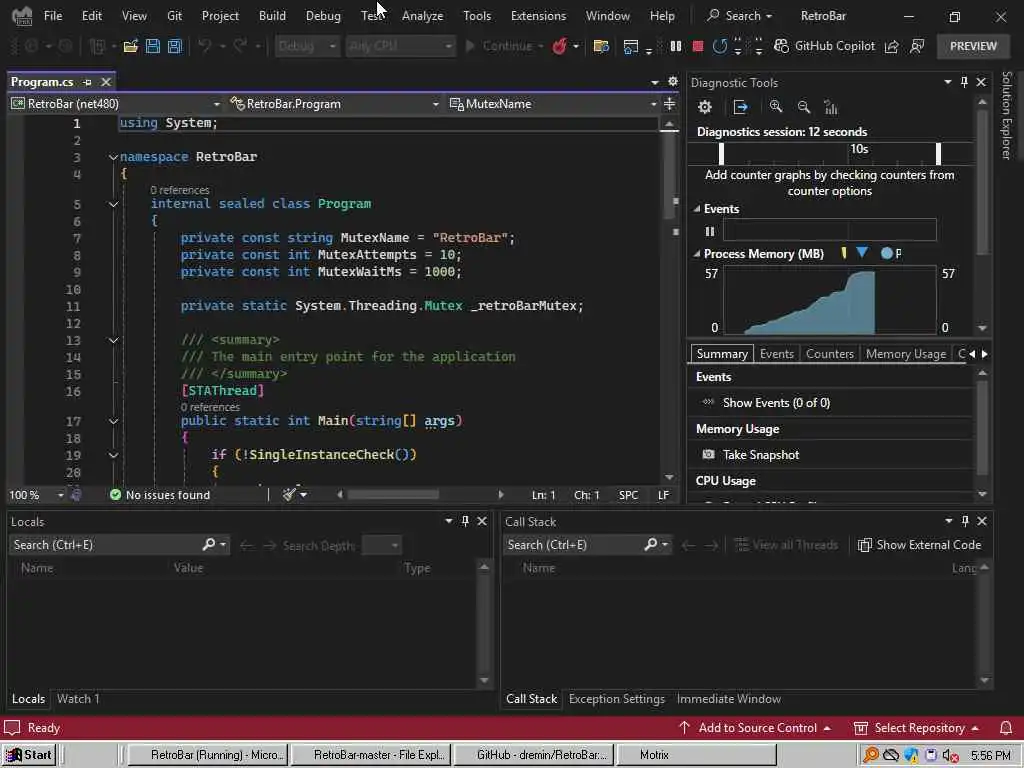Pin the Locals panel
This screenshot has width=1024, height=768.
pos(465,521)
